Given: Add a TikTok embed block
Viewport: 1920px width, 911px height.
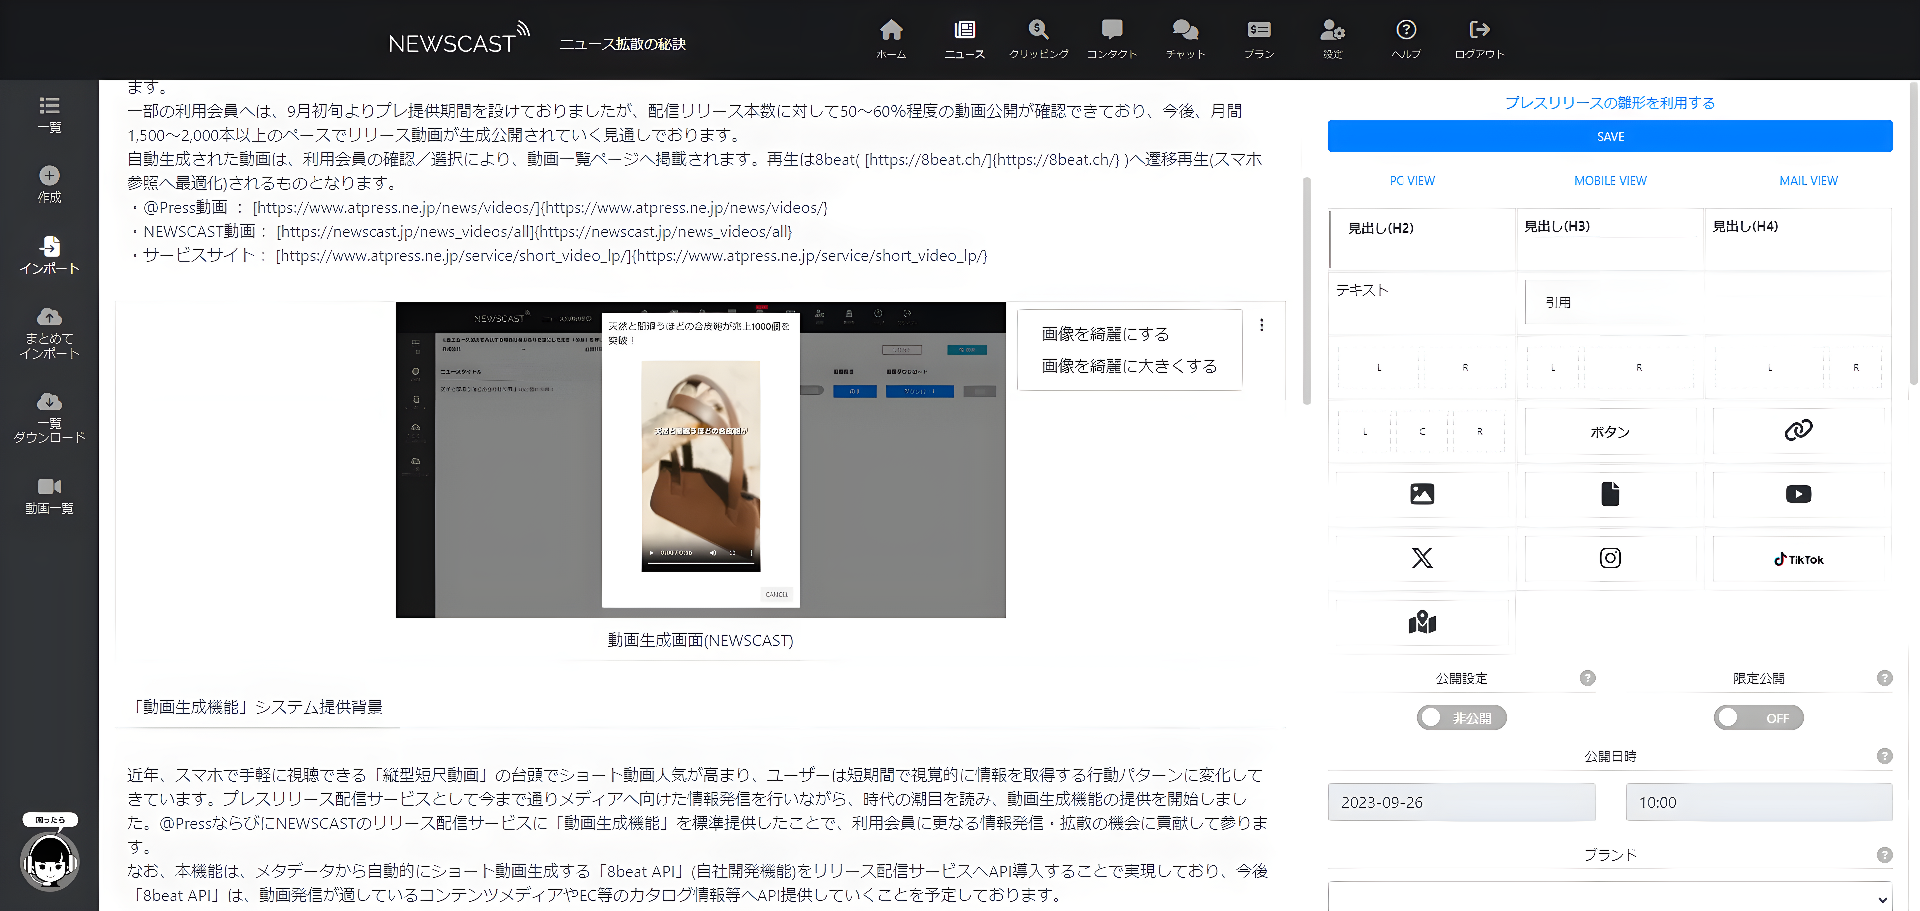Looking at the screenshot, I should pyautogui.click(x=1797, y=559).
